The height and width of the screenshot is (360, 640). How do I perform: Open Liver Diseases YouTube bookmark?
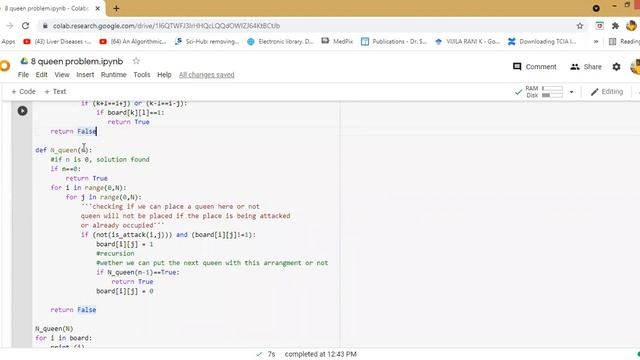[57, 41]
